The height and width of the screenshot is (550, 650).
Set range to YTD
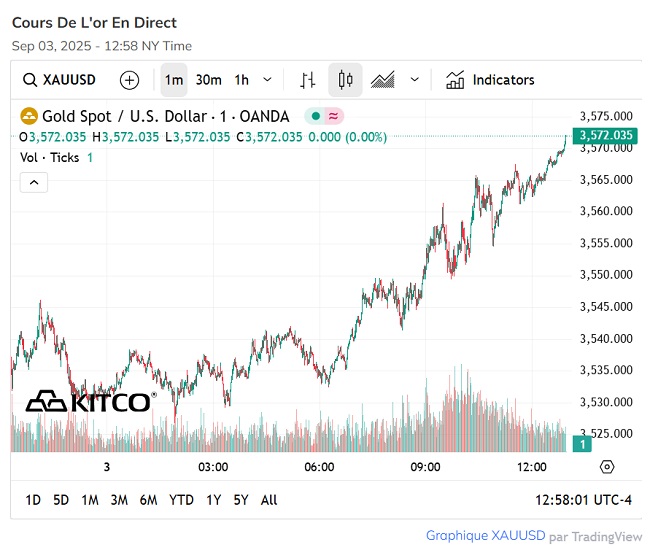181,500
